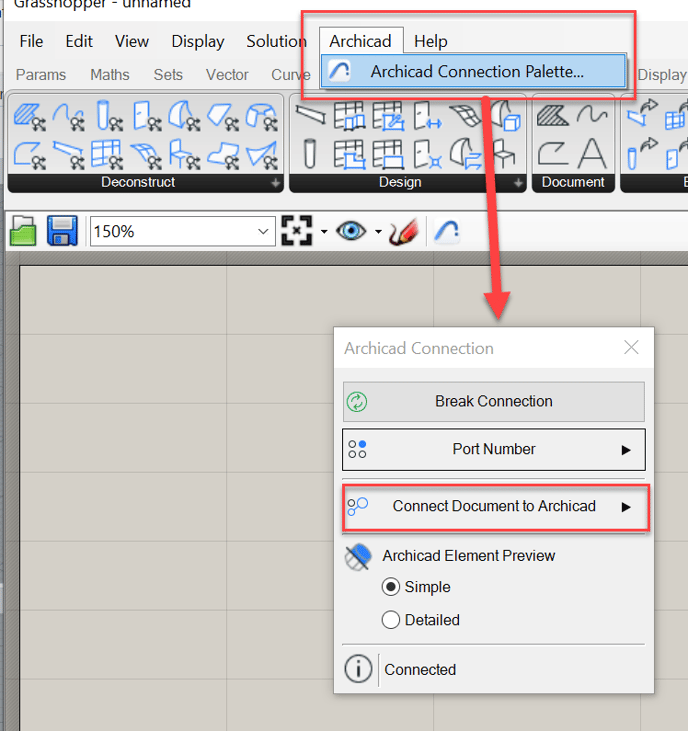
Task: Click the info icon next to Connected
Action: coord(358,669)
